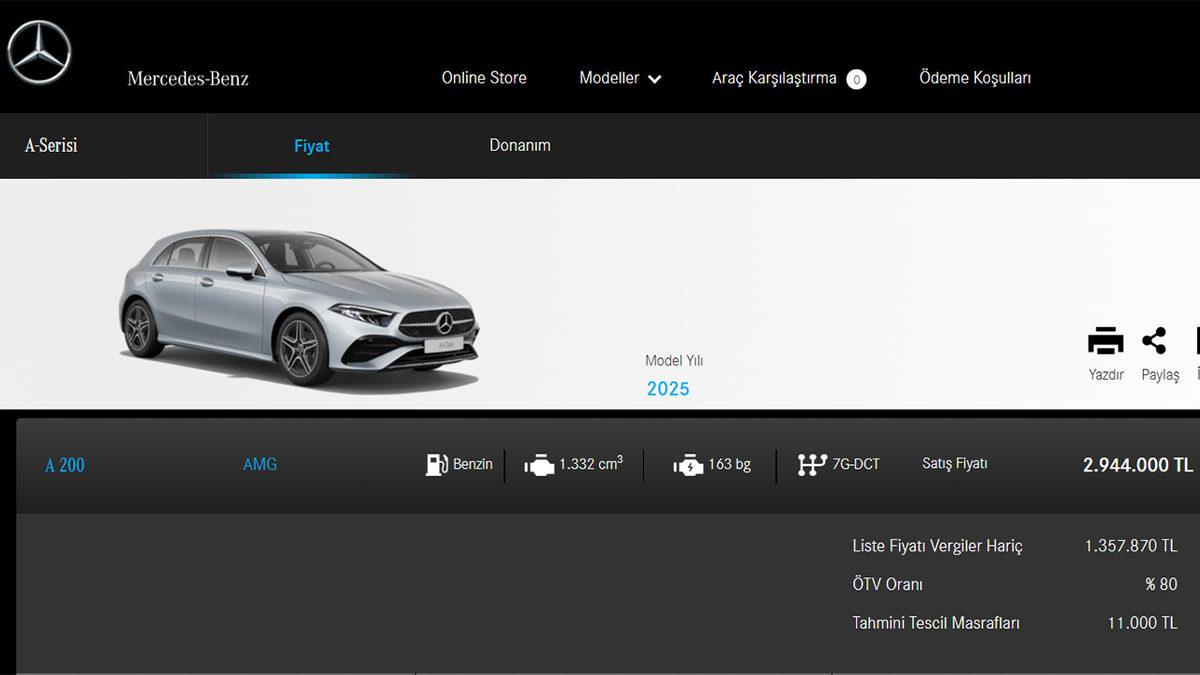The height and width of the screenshot is (675, 1200).
Task: Go to Ödeme Koşulları page
Action: coord(974,78)
